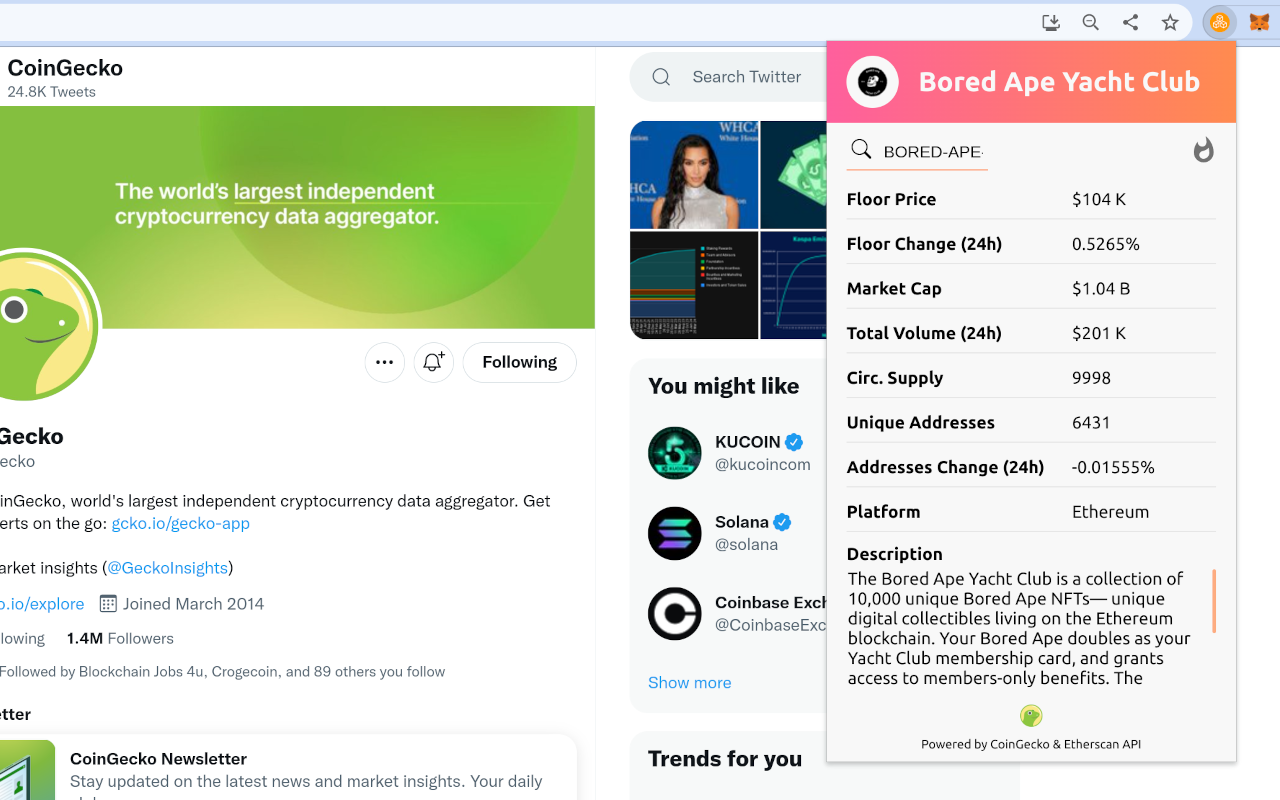
Task: Click the Unique Addresses value 6431
Action: [1091, 422]
